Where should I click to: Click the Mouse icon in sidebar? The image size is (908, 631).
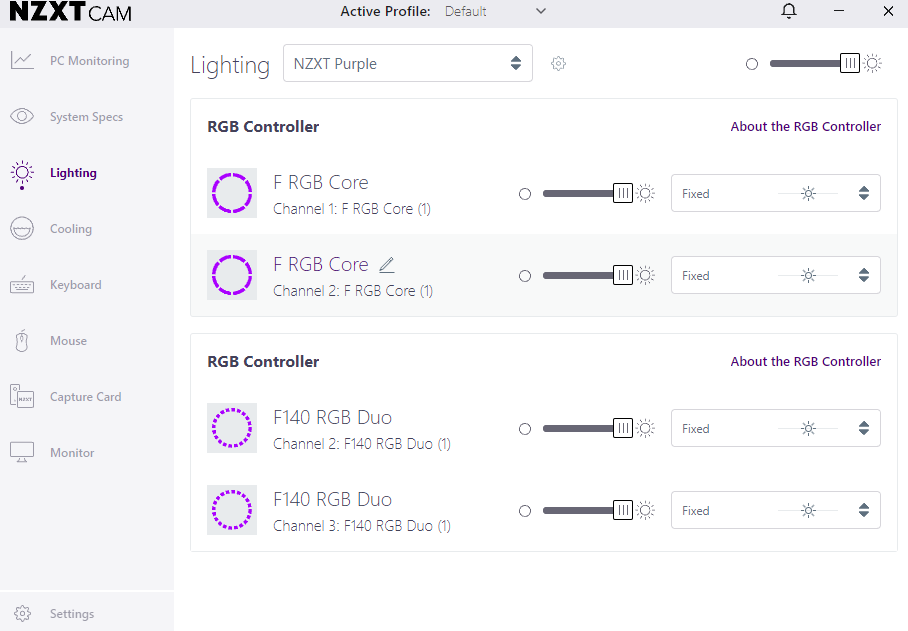coord(22,341)
